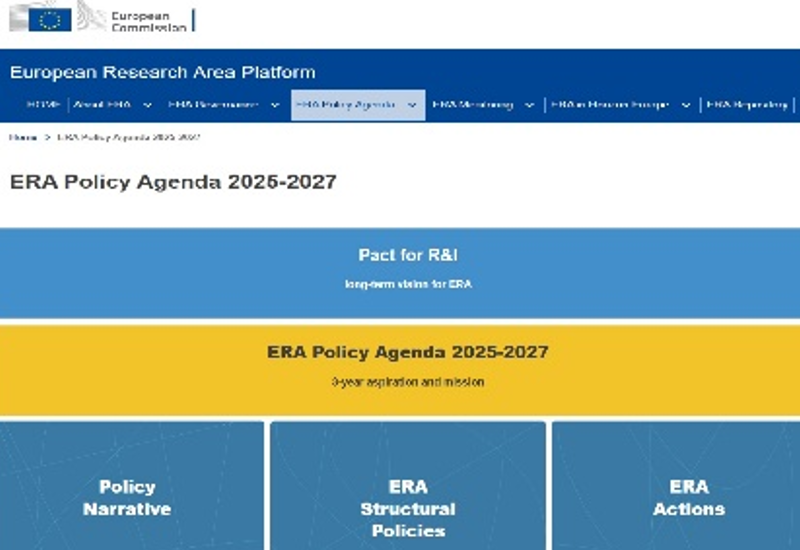This screenshot has width=800, height=550.
Task: Follow the Home breadcrumb link
Action: (23, 137)
